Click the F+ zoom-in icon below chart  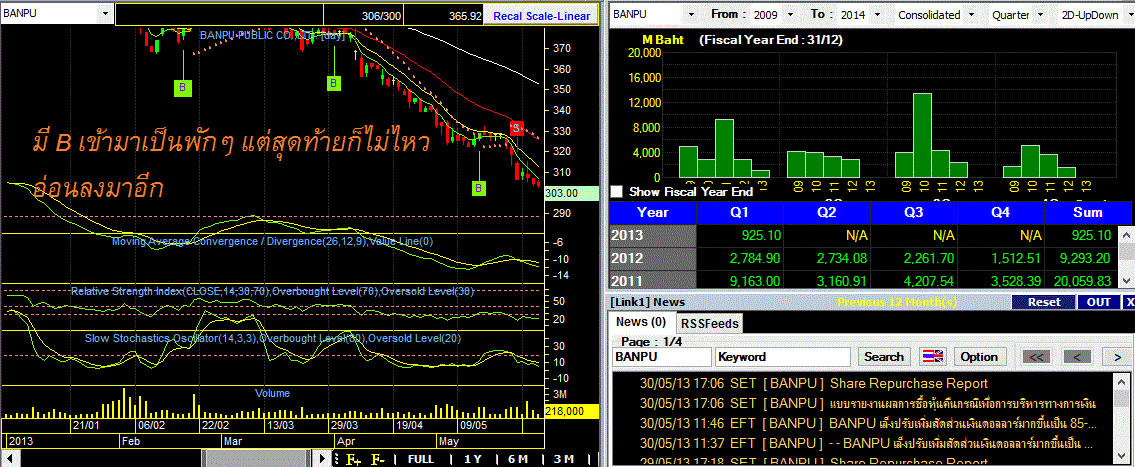click(353, 458)
